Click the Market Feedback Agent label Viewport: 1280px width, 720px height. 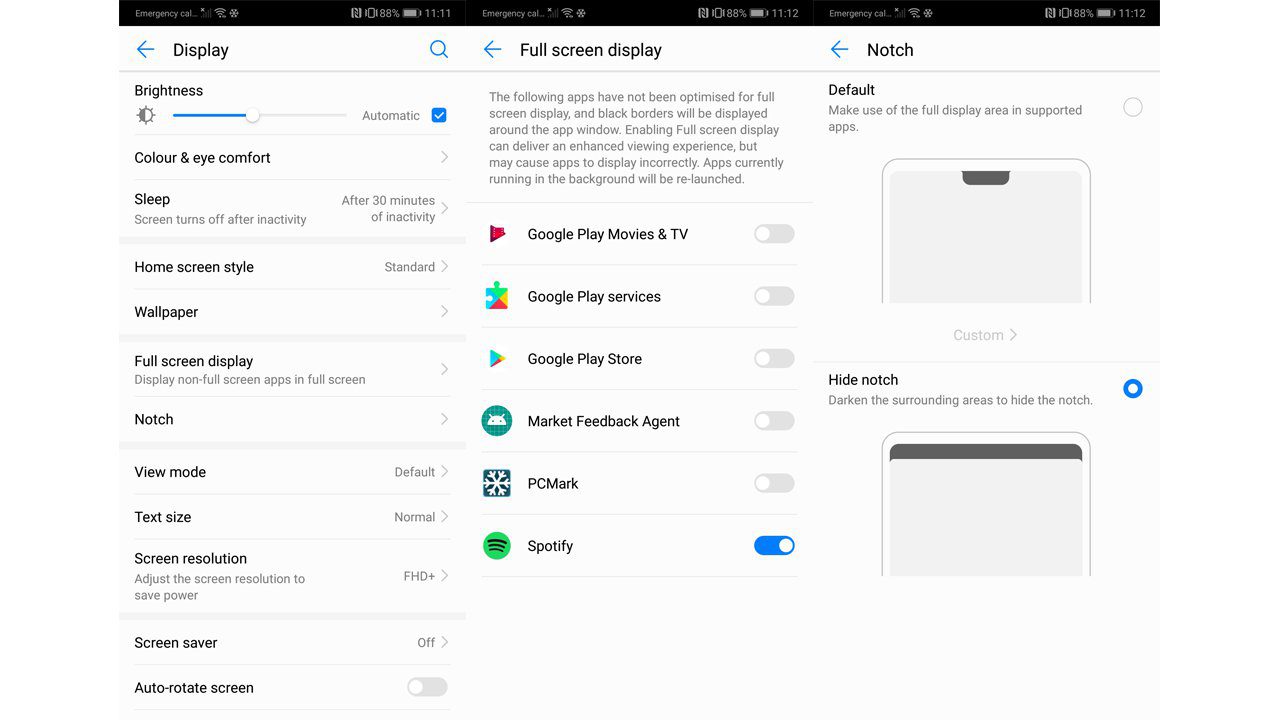pyautogui.click(x=603, y=421)
